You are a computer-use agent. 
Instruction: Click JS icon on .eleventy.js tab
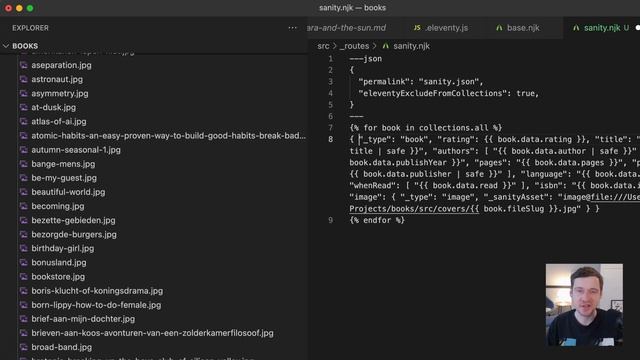pyautogui.click(x=417, y=28)
